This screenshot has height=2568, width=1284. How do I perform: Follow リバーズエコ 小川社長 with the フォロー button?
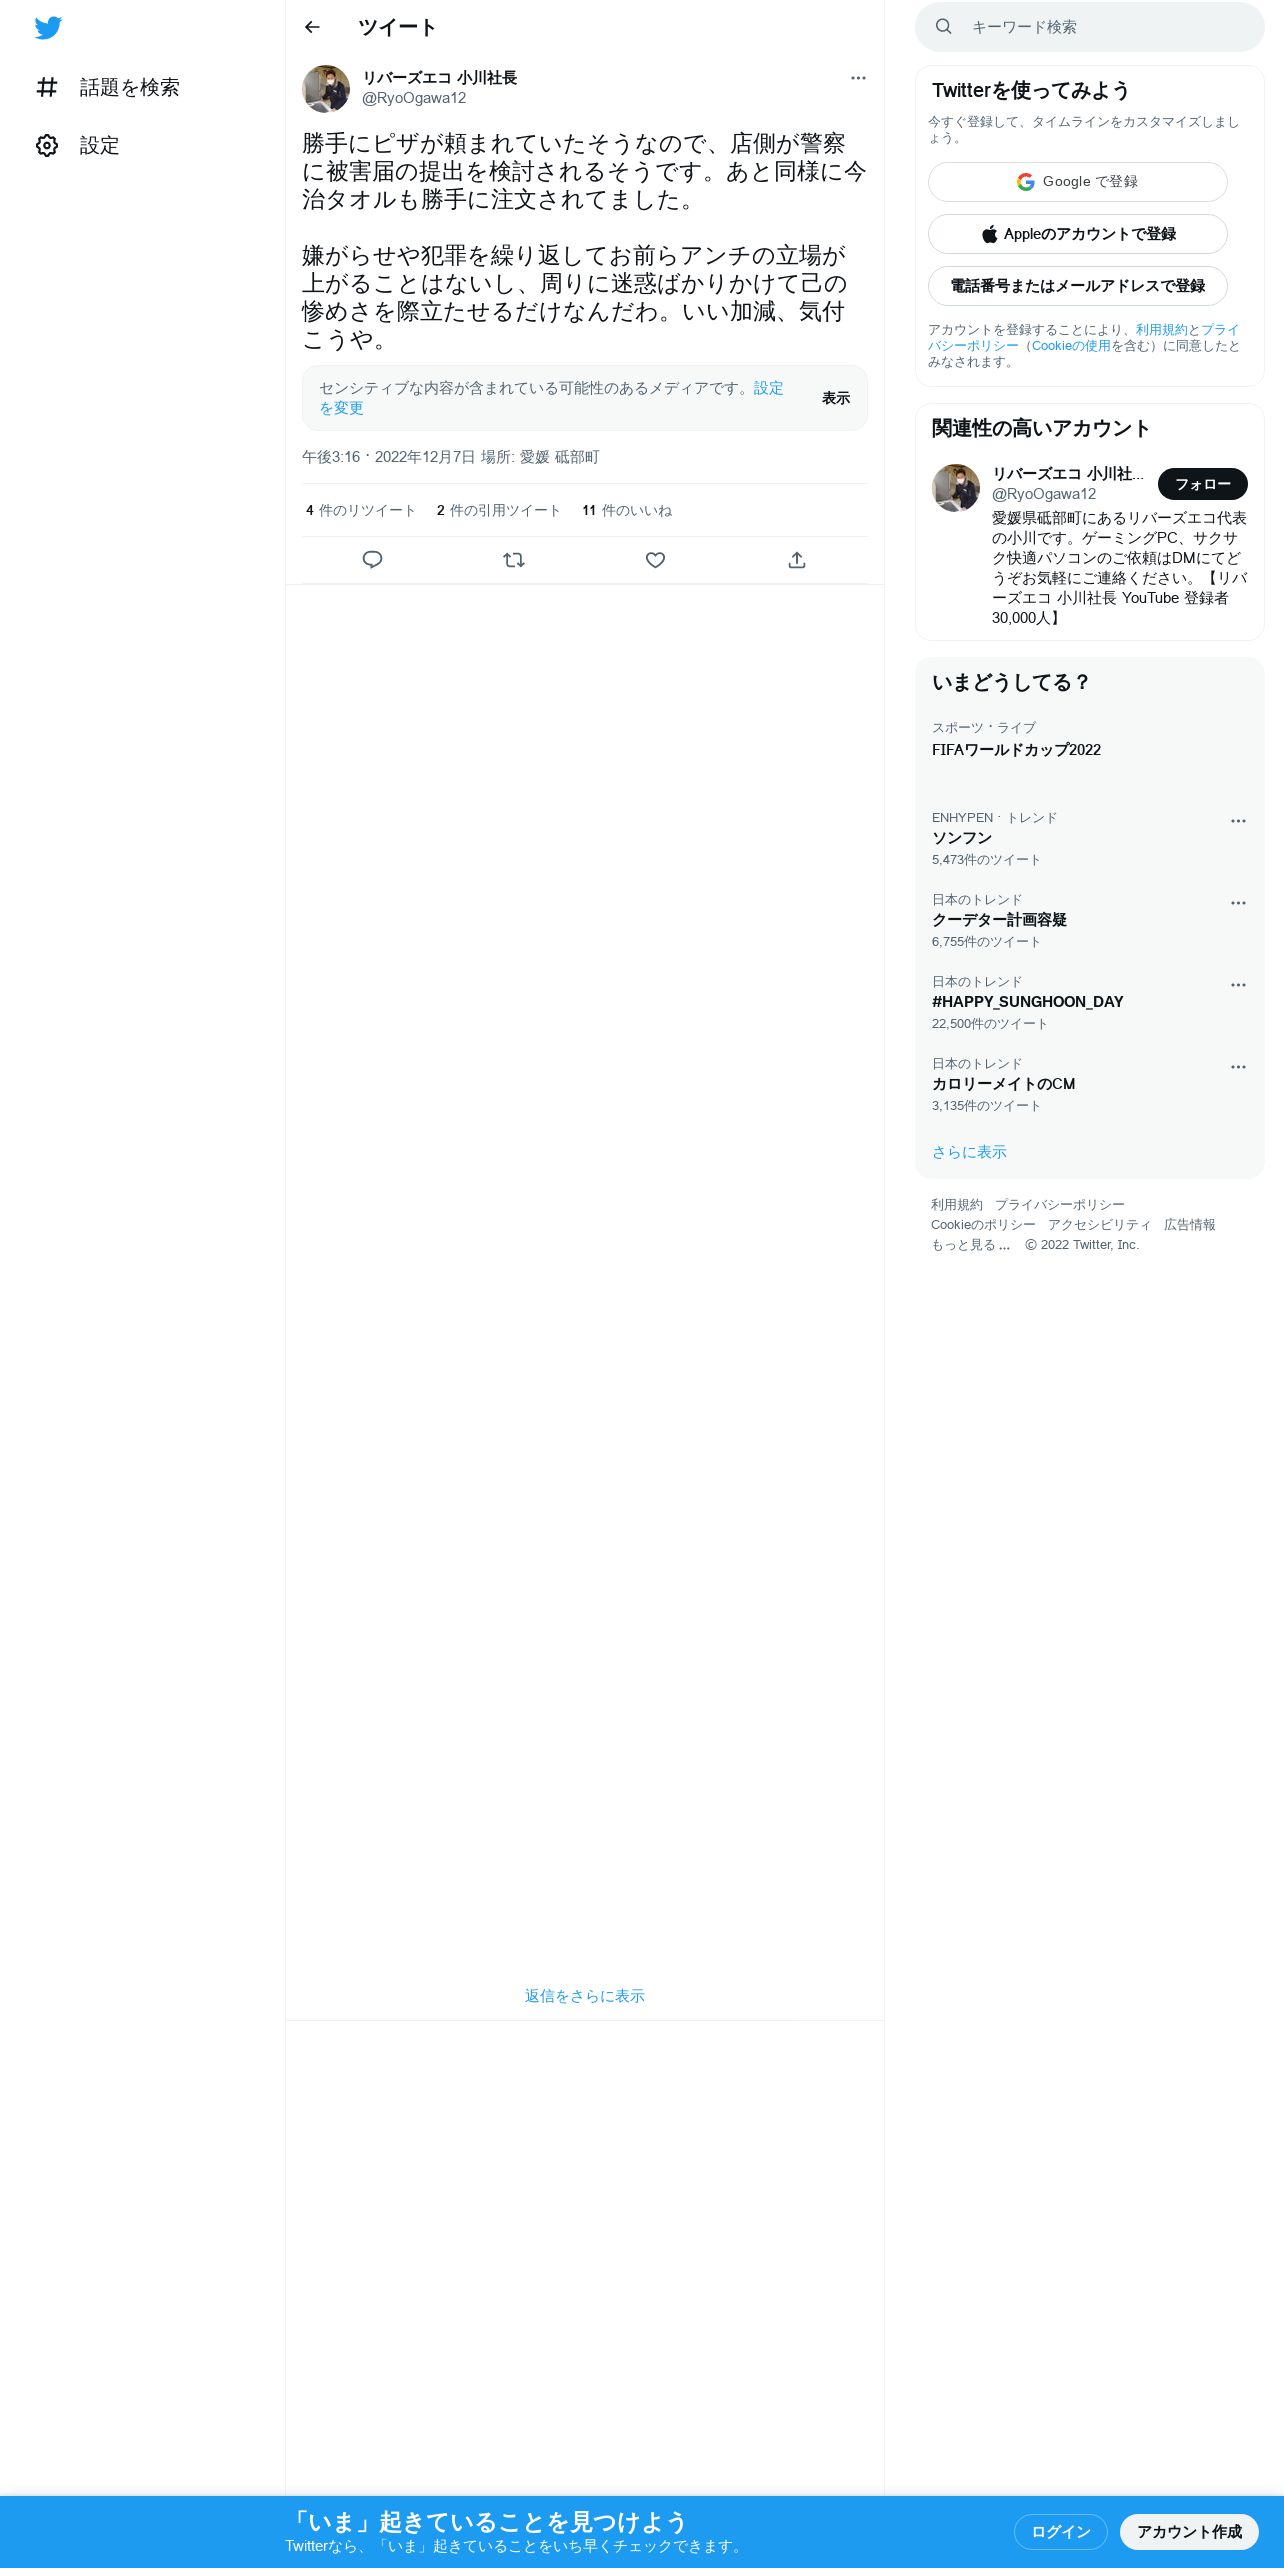(1203, 484)
